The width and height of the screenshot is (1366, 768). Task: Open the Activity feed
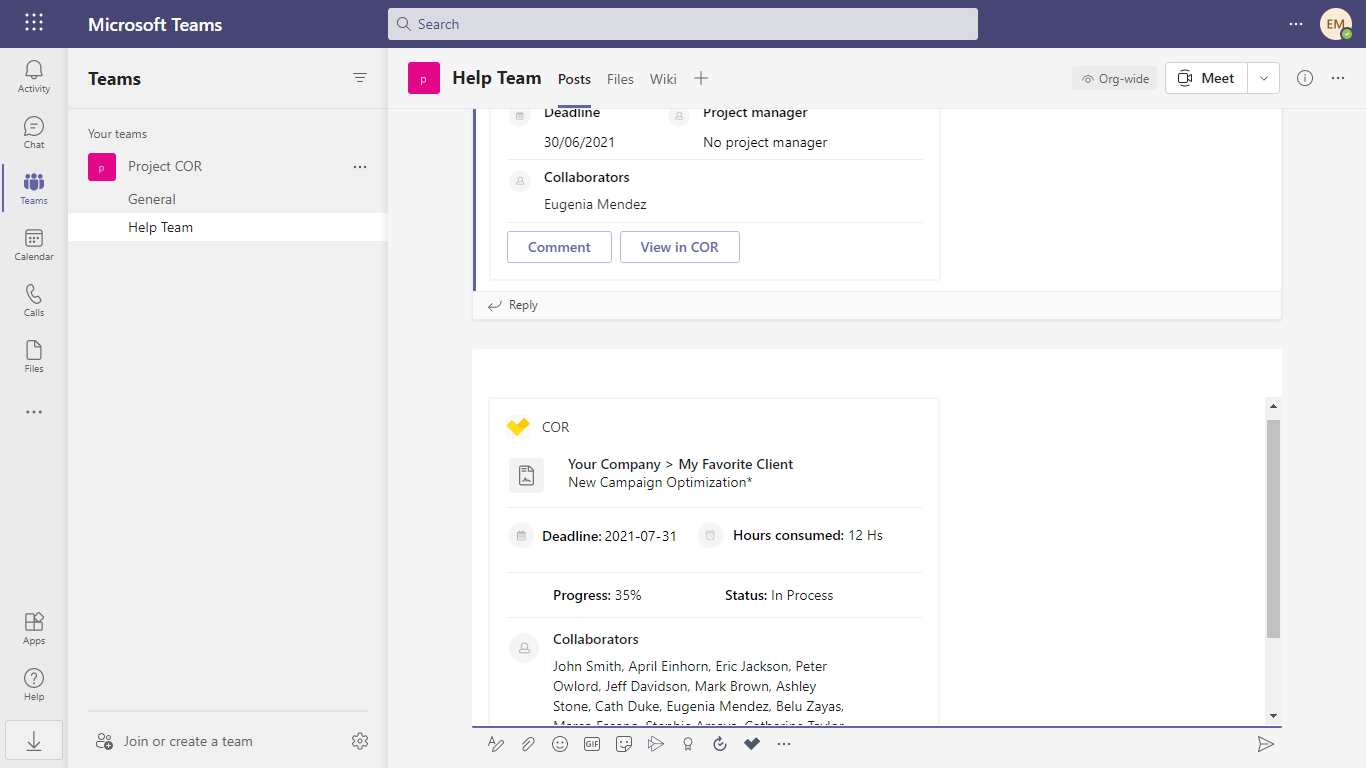(34, 76)
